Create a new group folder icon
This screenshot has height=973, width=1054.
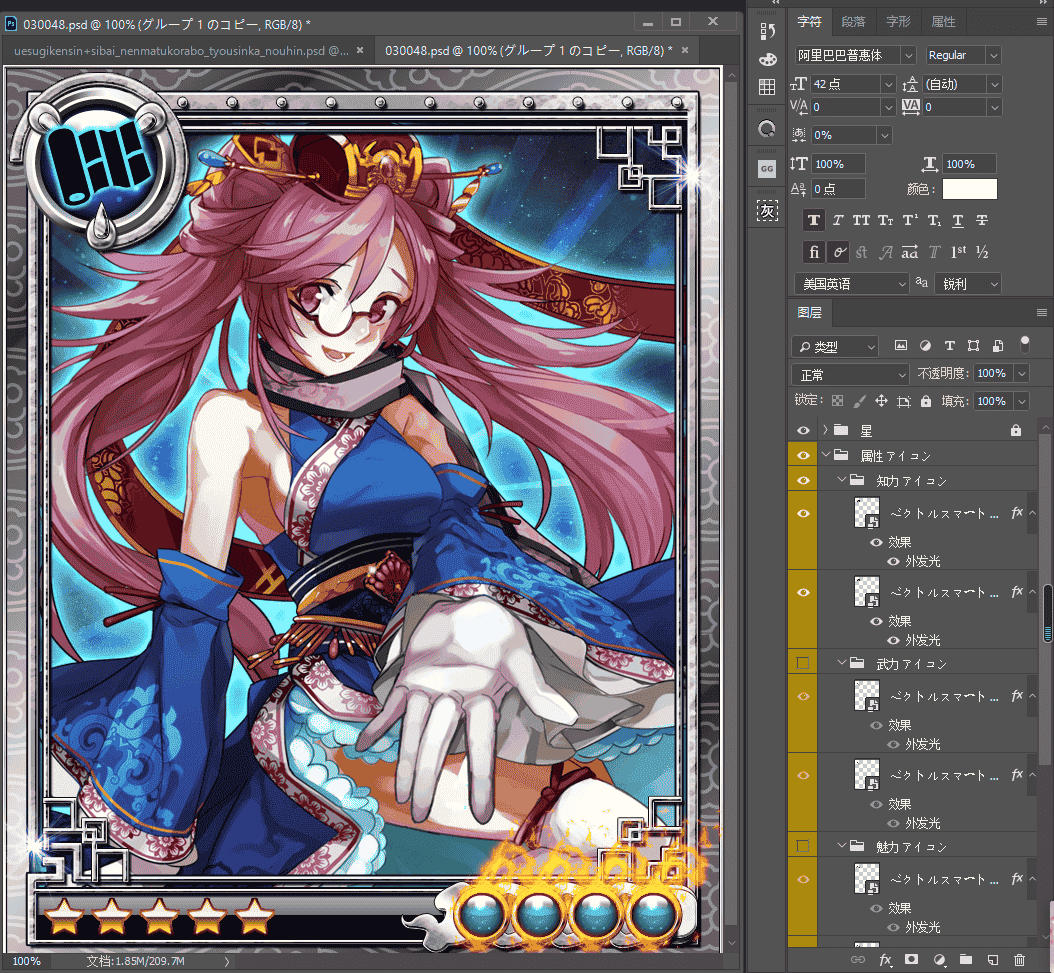pos(965,960)
